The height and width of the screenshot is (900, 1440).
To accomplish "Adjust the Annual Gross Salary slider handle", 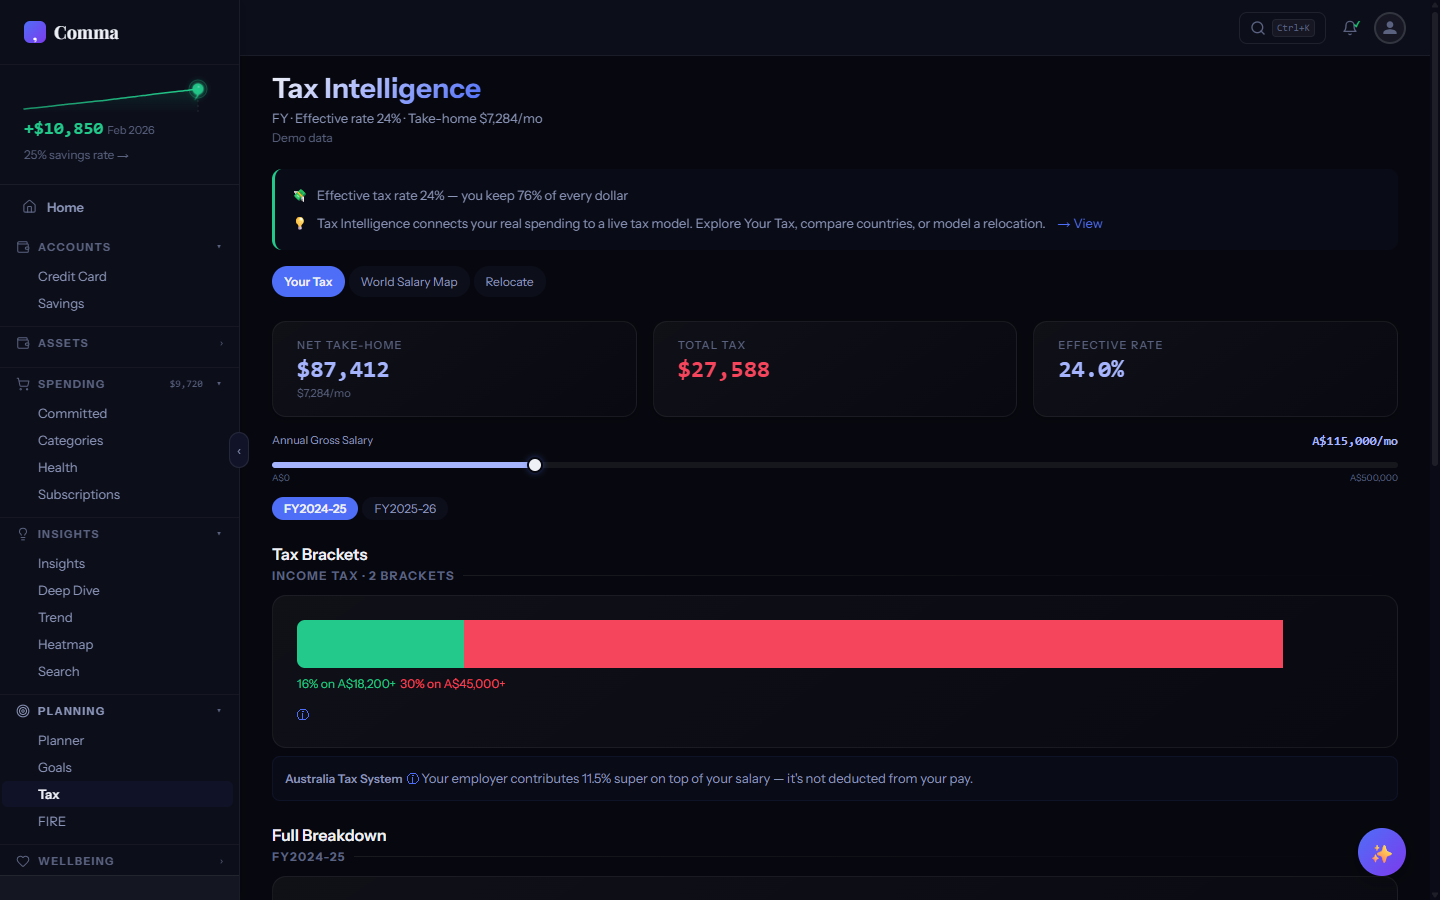I will tap(535, 464).
